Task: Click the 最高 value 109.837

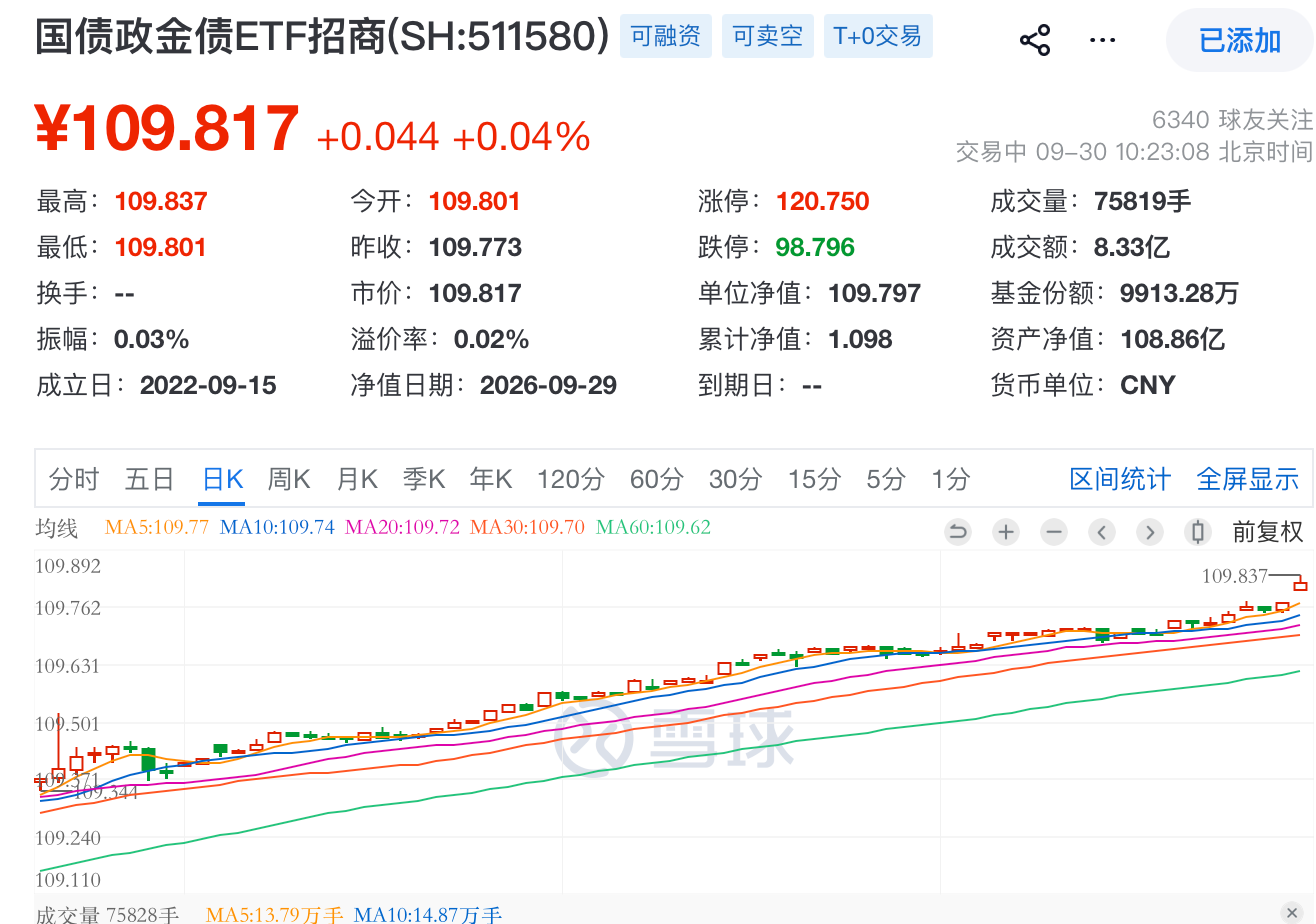Action: point(161,201)
